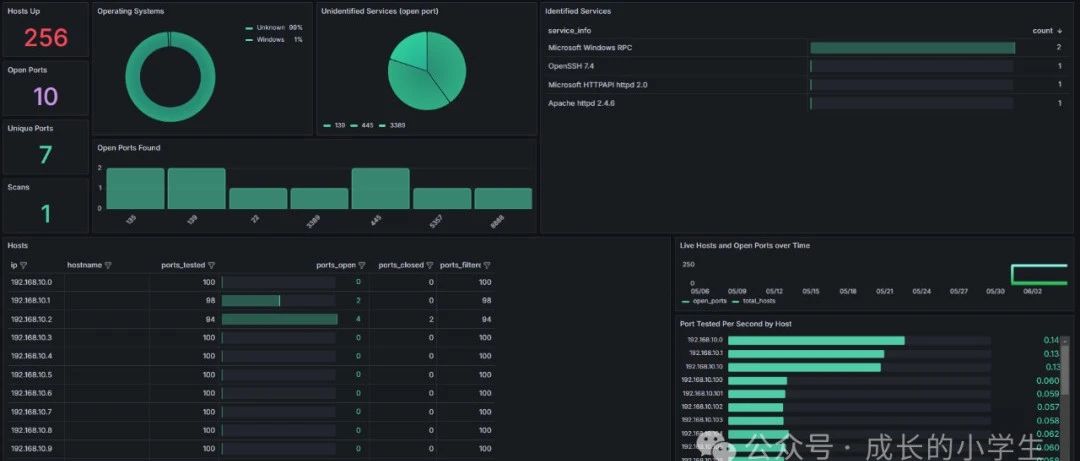Viewport: 1080px width, 461px height.
Task: Open the Port Tested Per Second by Host menu
Action: tap(735, 324)
